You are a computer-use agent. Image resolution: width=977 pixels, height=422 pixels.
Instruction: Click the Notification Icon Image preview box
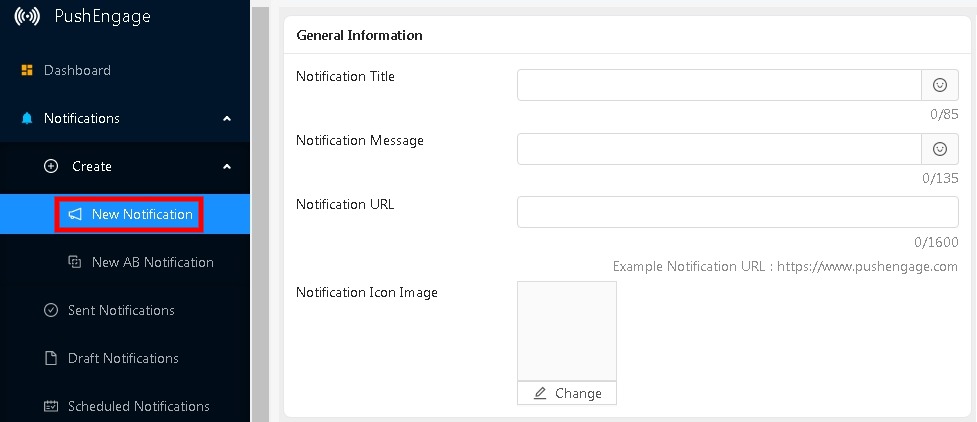click(x=567, y=331)
